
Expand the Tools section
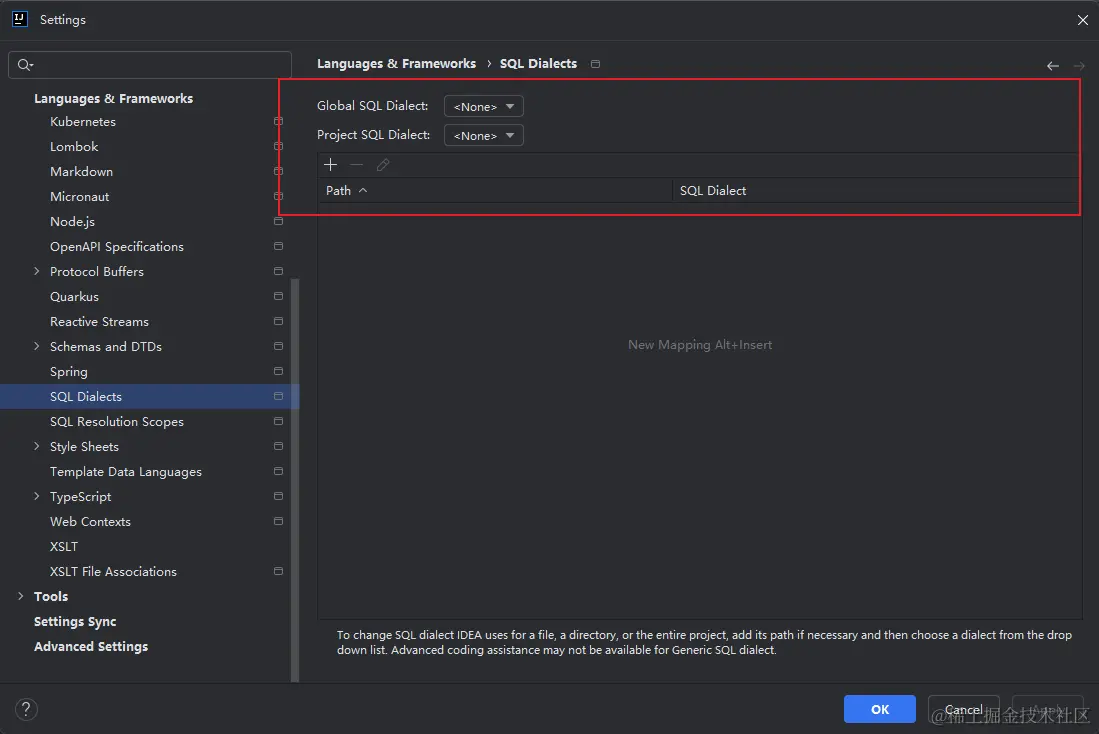[22, 596]
